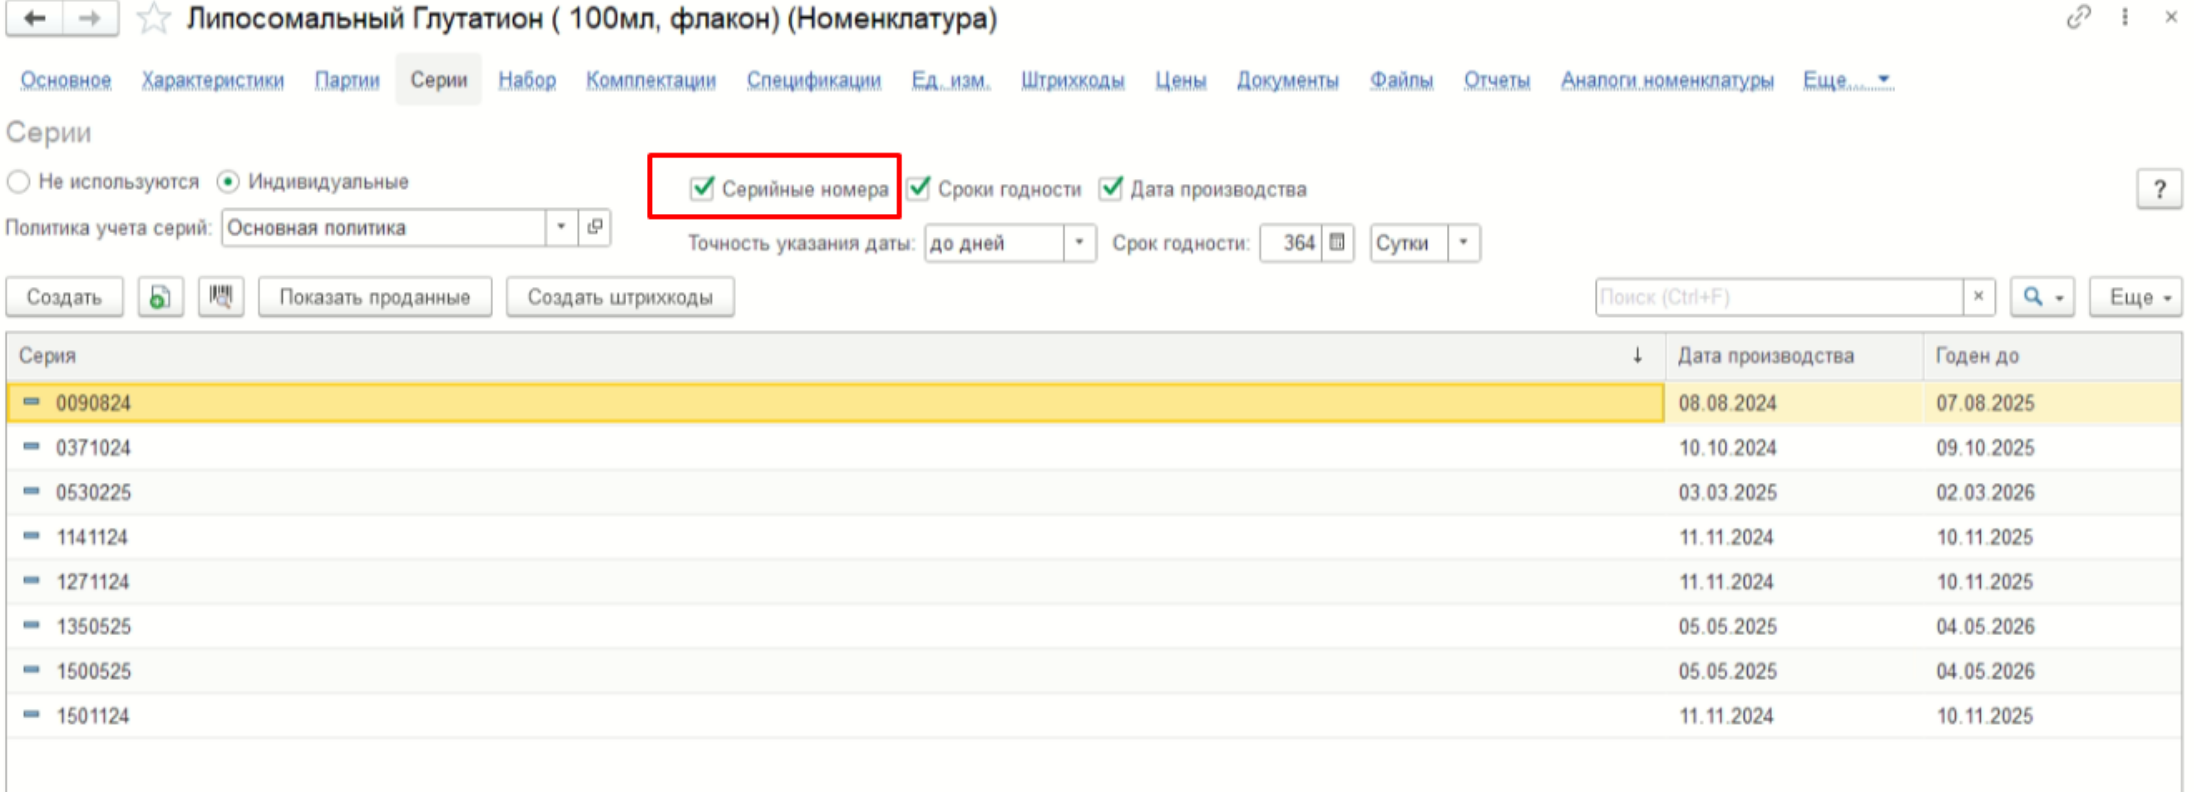
Task: Click the back navigation arrow
Action: pyautogui.click(x=35, y=19)
